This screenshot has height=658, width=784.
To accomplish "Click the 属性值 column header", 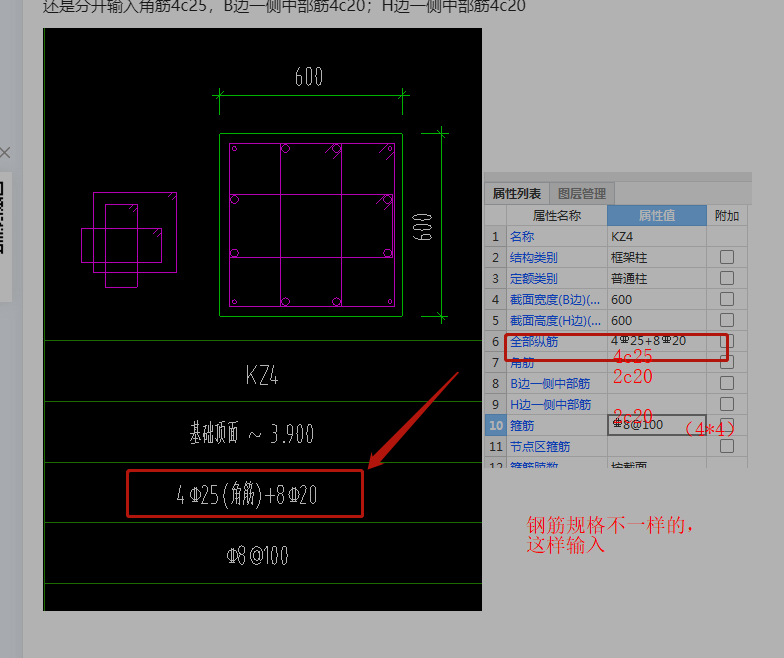I will click(656, 216).
